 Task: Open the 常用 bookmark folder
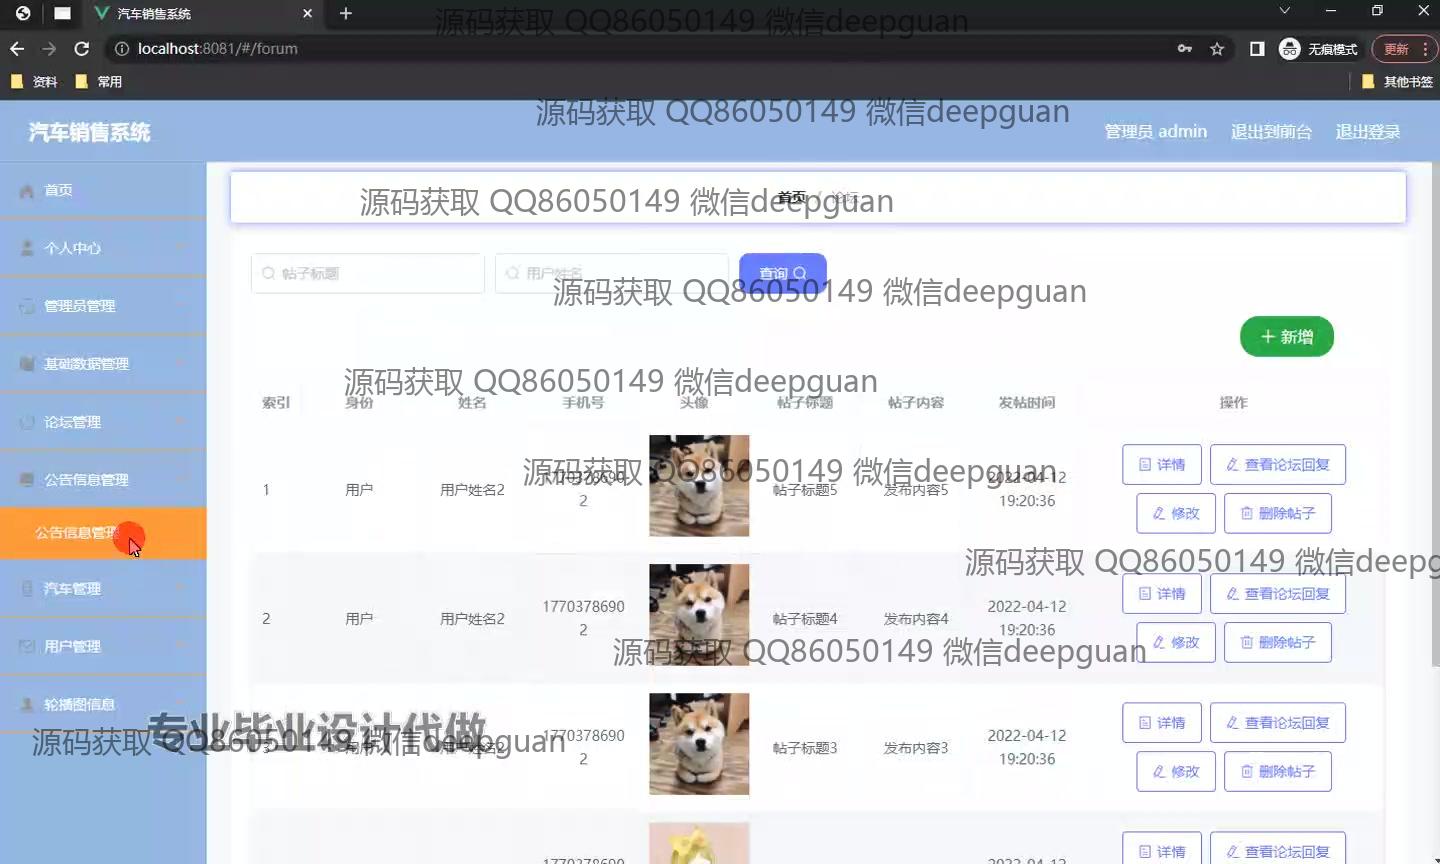point(99,82)
